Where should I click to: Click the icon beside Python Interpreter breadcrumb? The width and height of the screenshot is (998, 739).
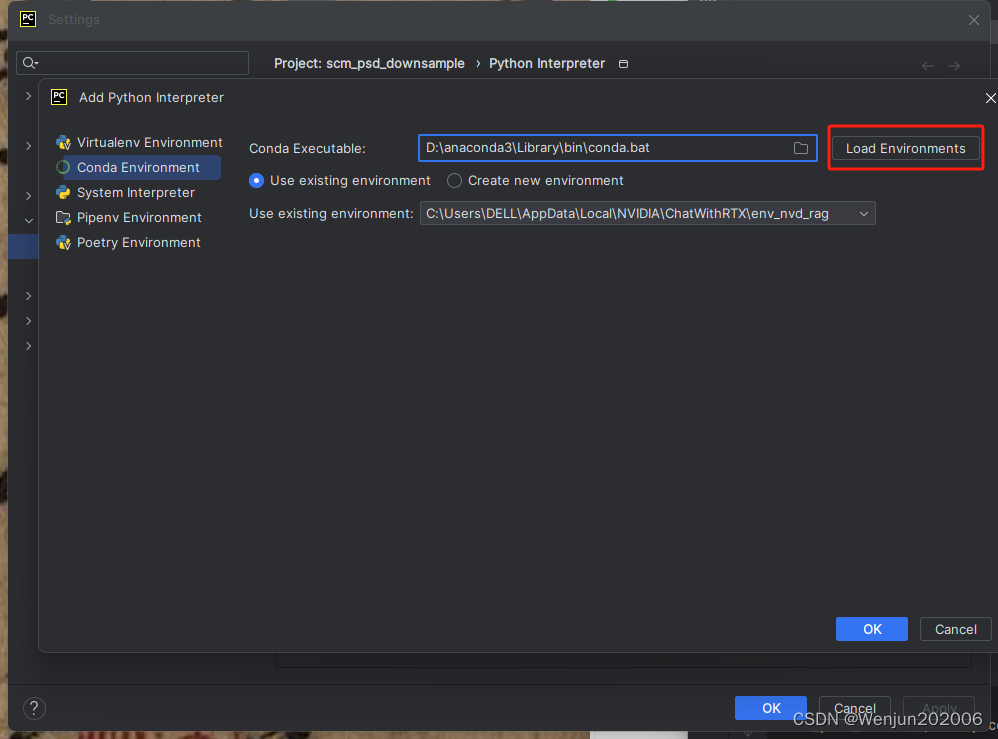pyautogui.click(x=623, y=63)
